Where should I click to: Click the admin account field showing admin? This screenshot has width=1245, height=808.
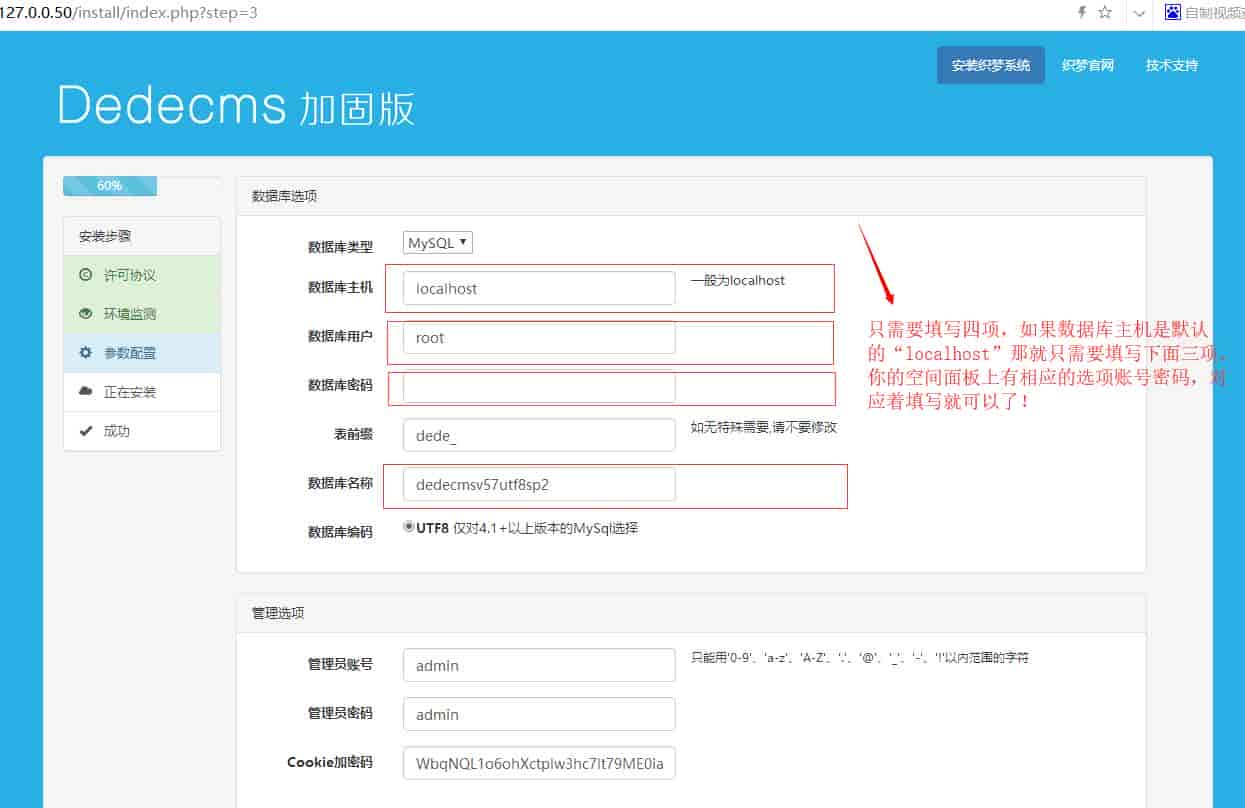[538, 664]
